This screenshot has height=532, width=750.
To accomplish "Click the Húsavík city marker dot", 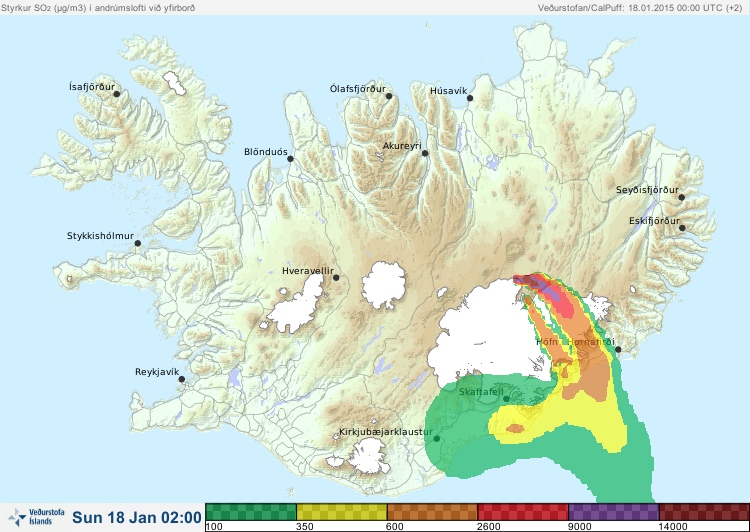I will pos(470,98).
